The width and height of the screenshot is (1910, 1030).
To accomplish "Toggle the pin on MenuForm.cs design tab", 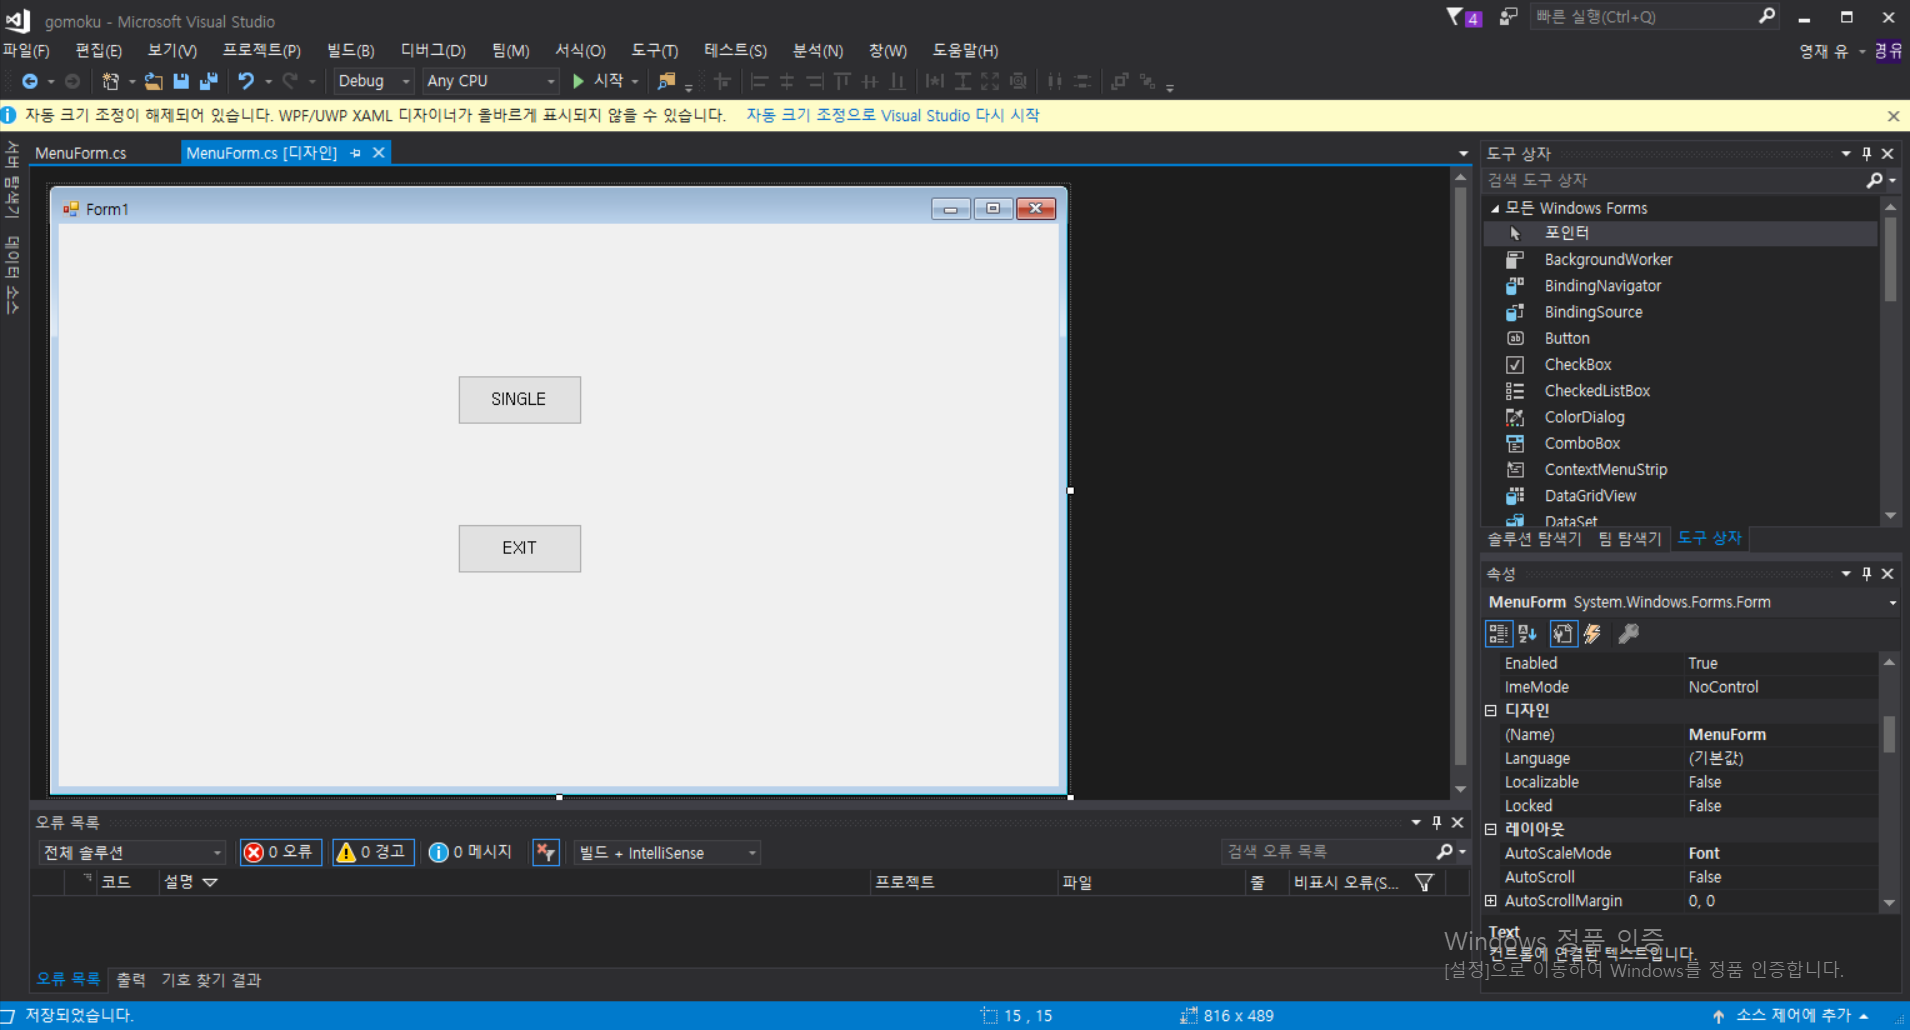I will 355,153.
